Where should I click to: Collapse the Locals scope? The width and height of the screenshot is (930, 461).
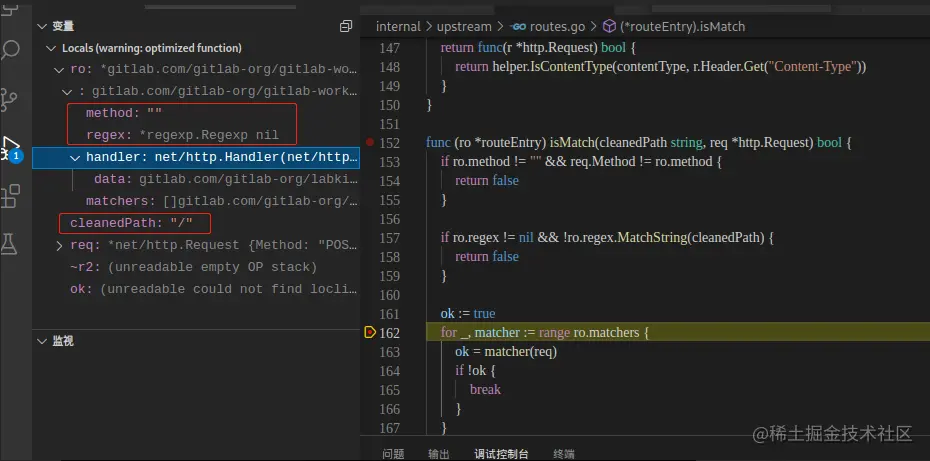51,48
